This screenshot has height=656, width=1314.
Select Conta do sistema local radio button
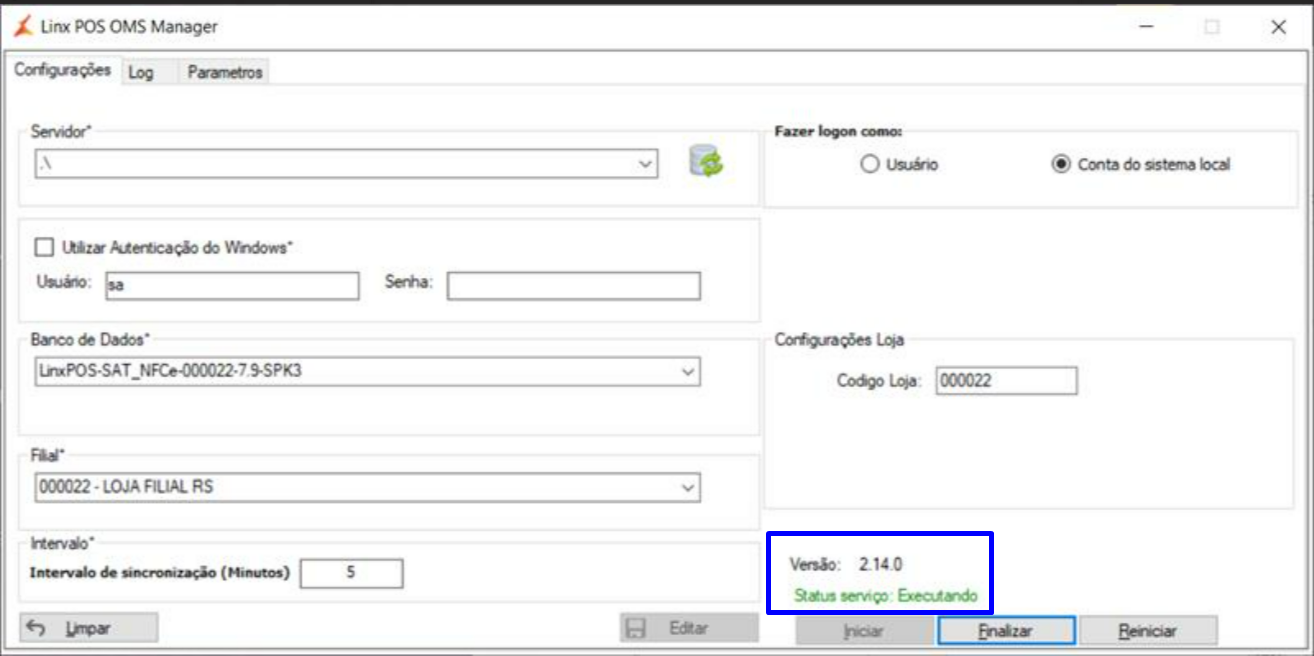[1060, 164]
